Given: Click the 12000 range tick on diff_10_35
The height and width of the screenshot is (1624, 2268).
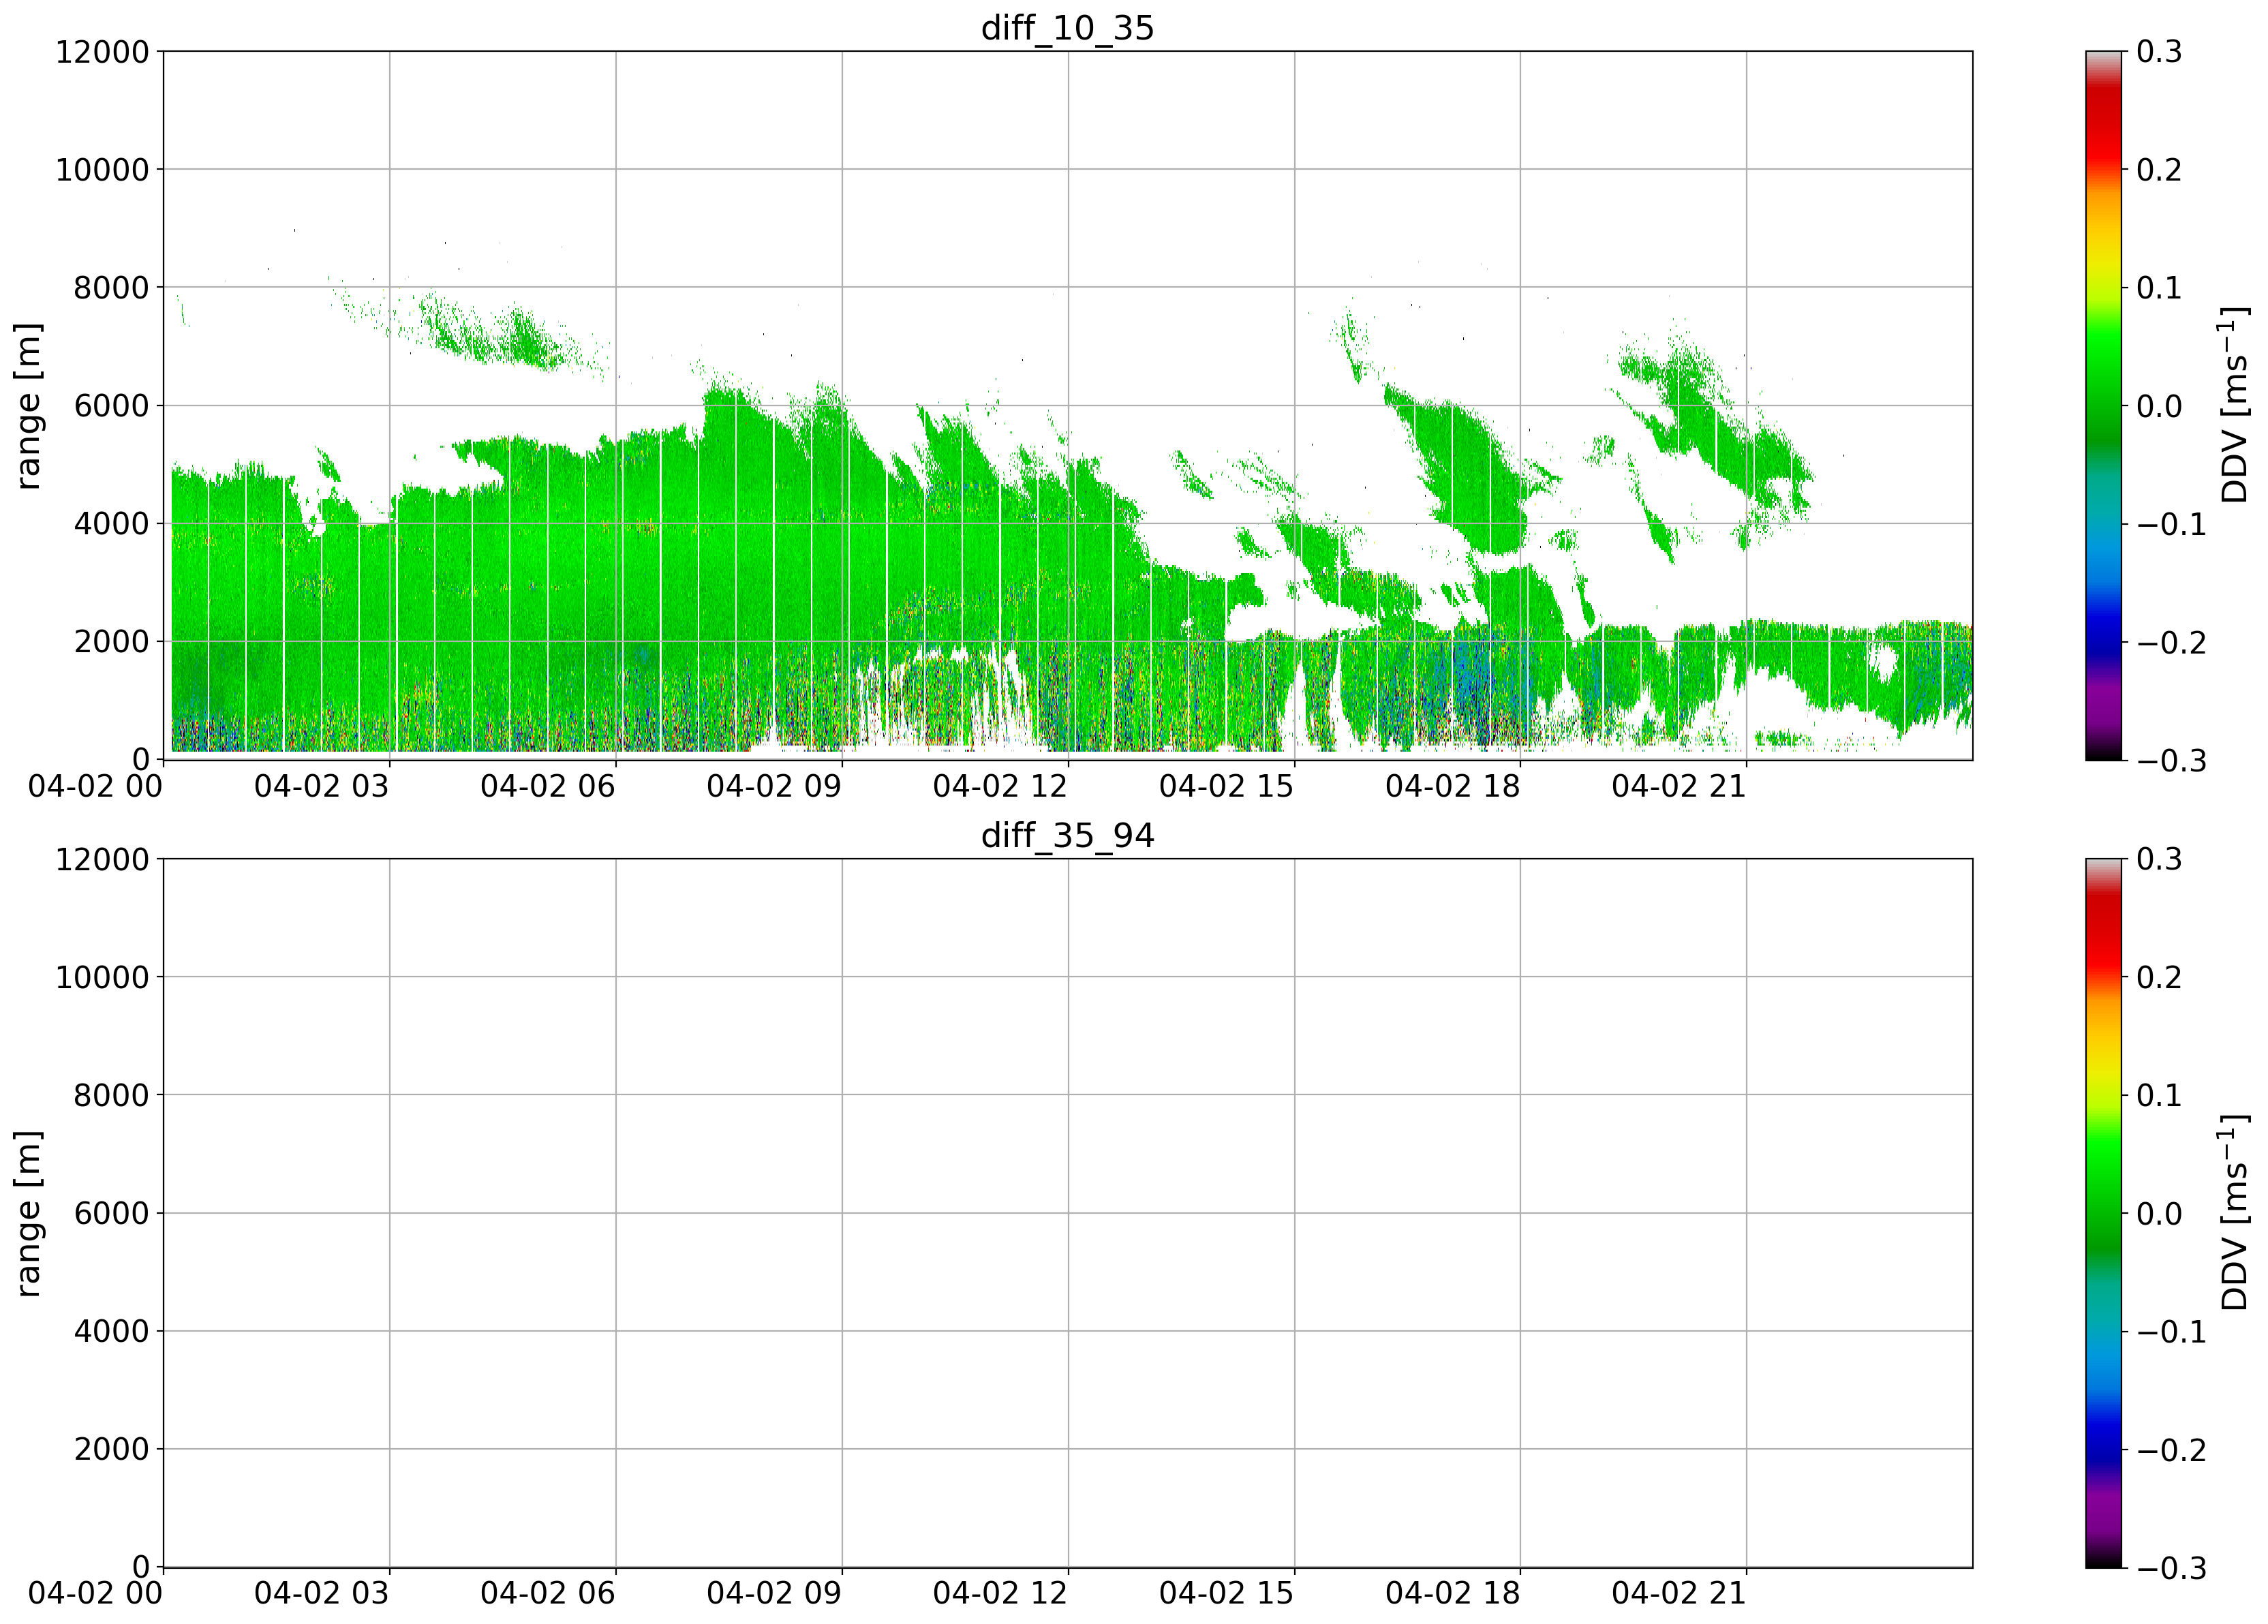Looking at the screenshot, I should tap(102, 52).
